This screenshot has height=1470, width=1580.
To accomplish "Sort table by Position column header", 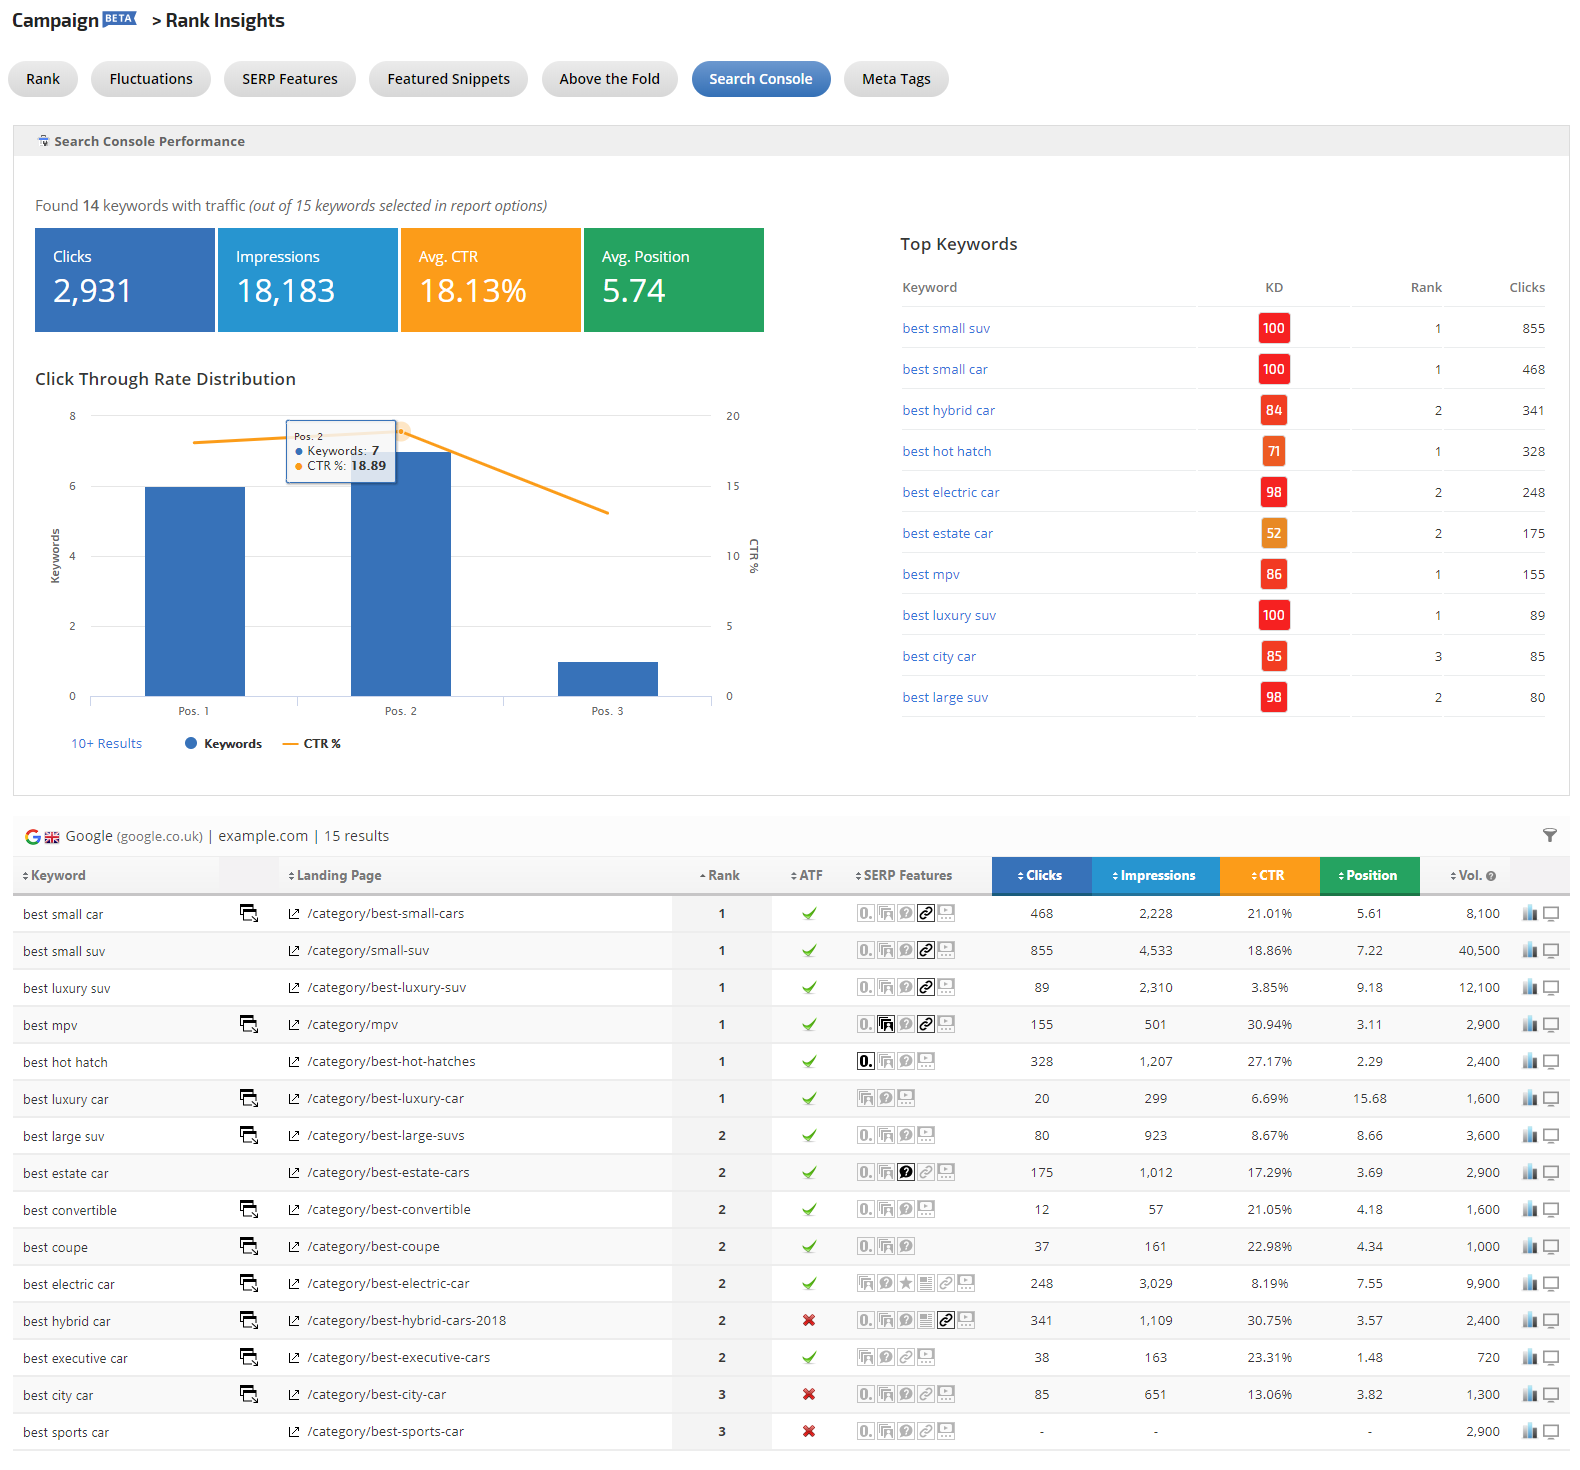I will (x=1369, y=876).
